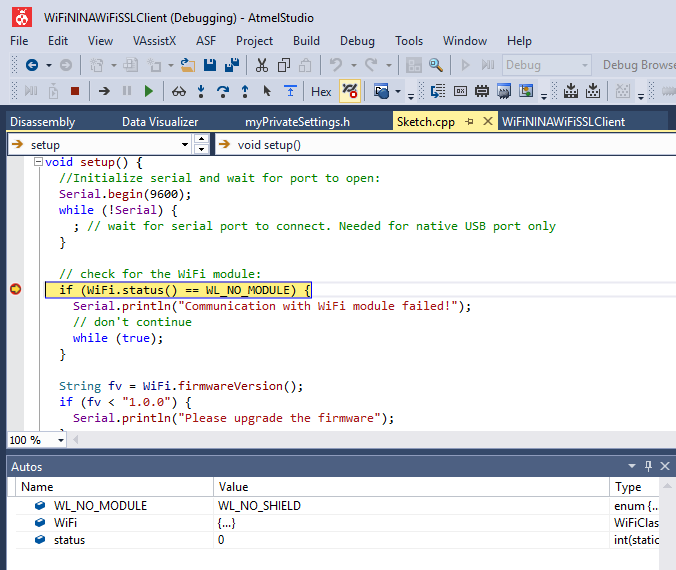This screenshot has width=676, height=570.
Task: Open the VAssistX menu
Action: [154, 41]
